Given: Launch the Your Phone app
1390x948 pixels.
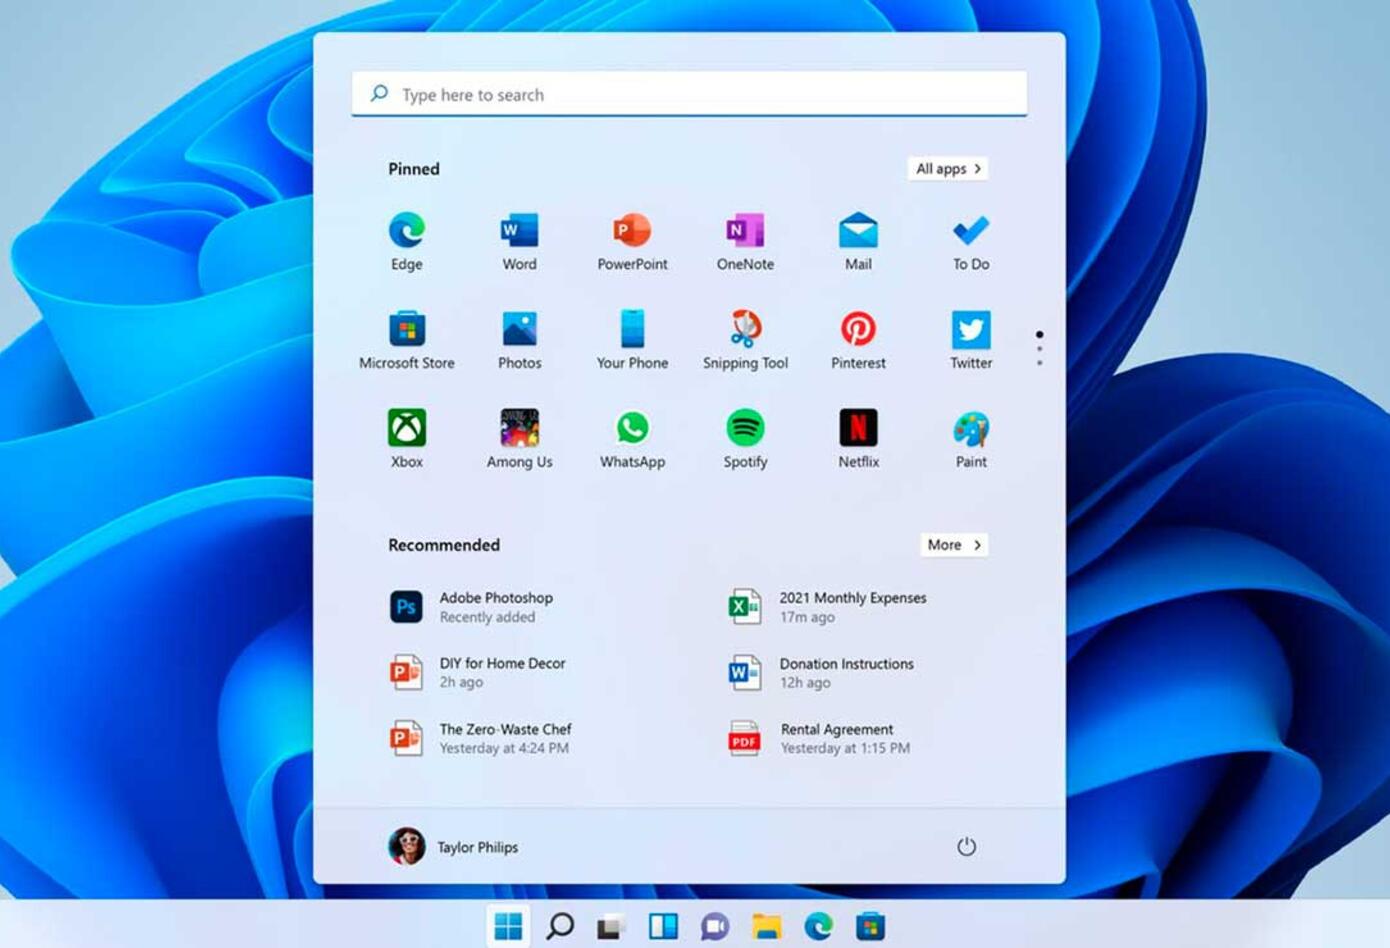Looking at the screenshot, I should pyautogui.click(x=632, y=340).
